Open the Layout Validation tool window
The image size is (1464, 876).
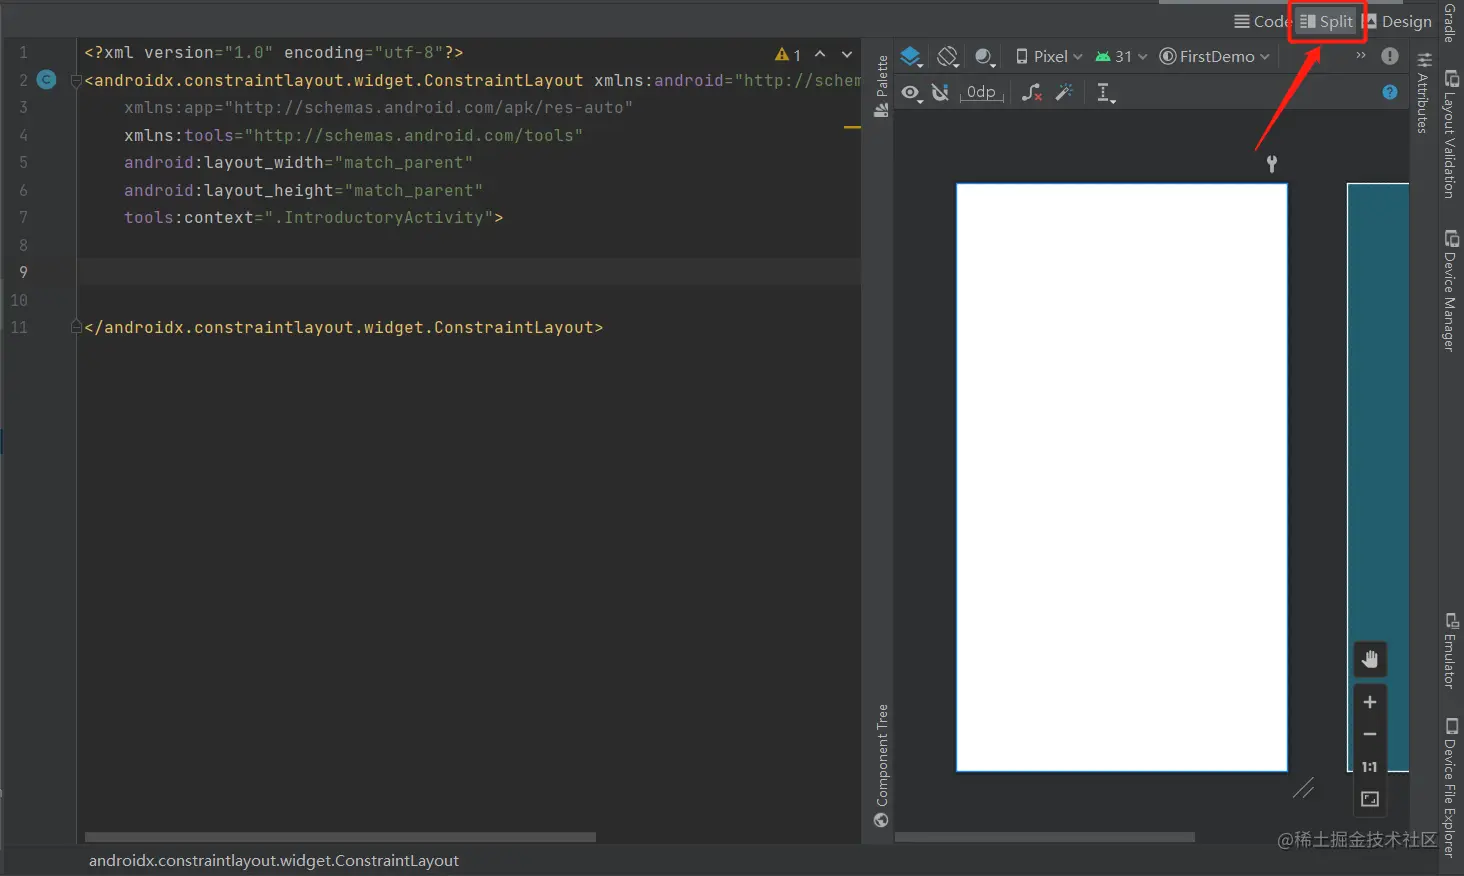pyautogui.click(x=1450, y=134)
